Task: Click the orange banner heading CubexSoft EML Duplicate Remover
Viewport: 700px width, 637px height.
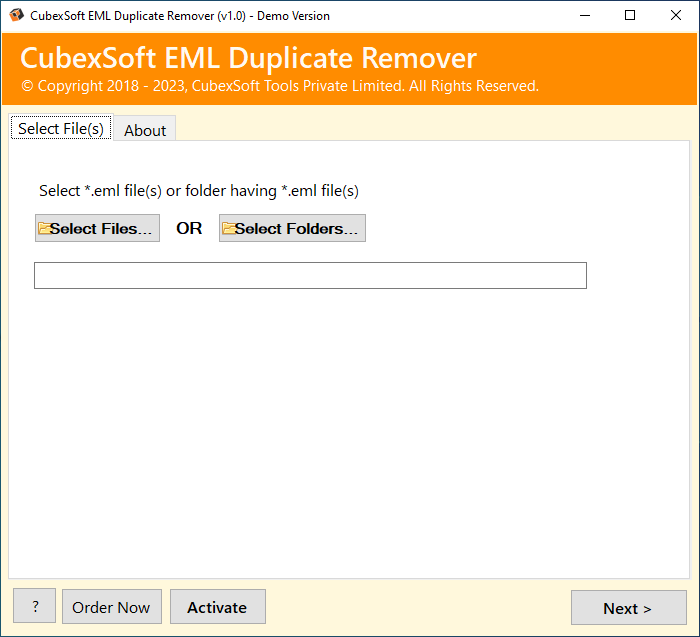Action: point(249,58)
